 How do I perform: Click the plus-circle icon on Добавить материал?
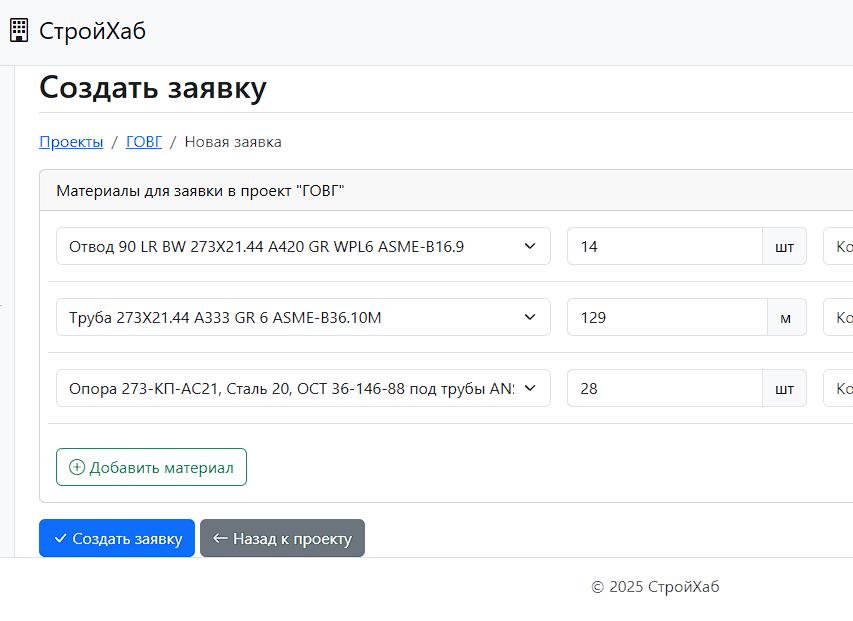77,467
